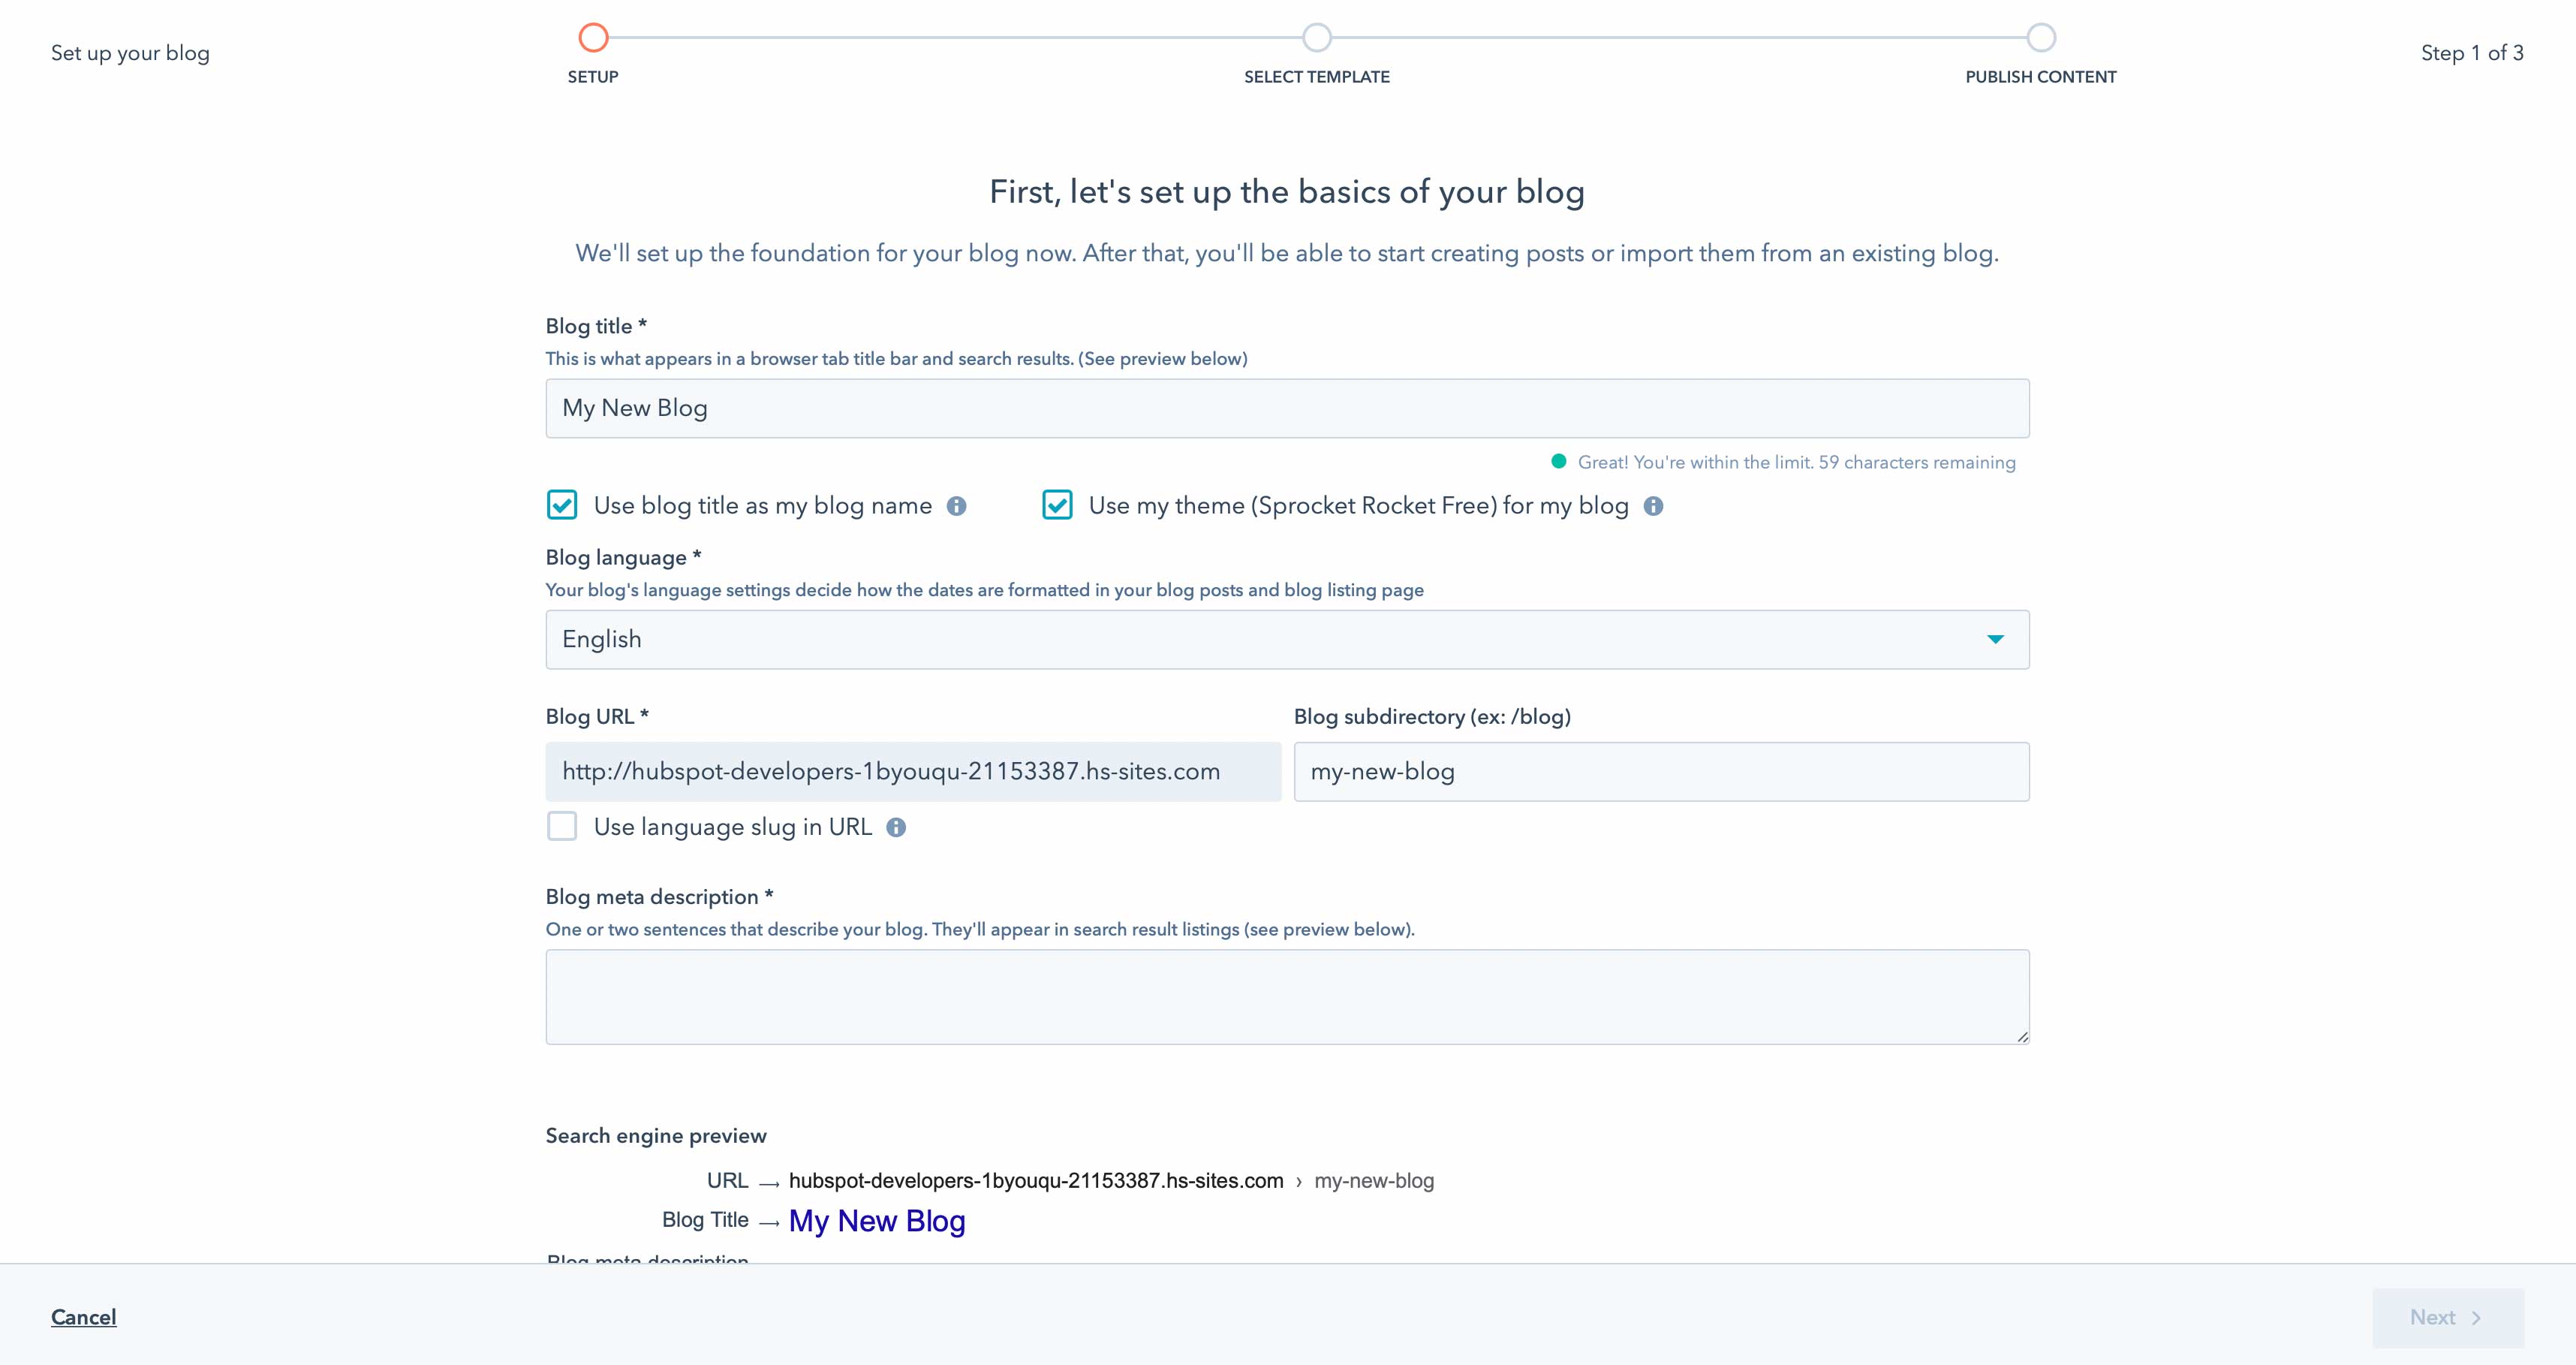Click the empty Blog meta description textarea
Viewport: 2576px width, 1365px height.
(x=1287, y=996)
